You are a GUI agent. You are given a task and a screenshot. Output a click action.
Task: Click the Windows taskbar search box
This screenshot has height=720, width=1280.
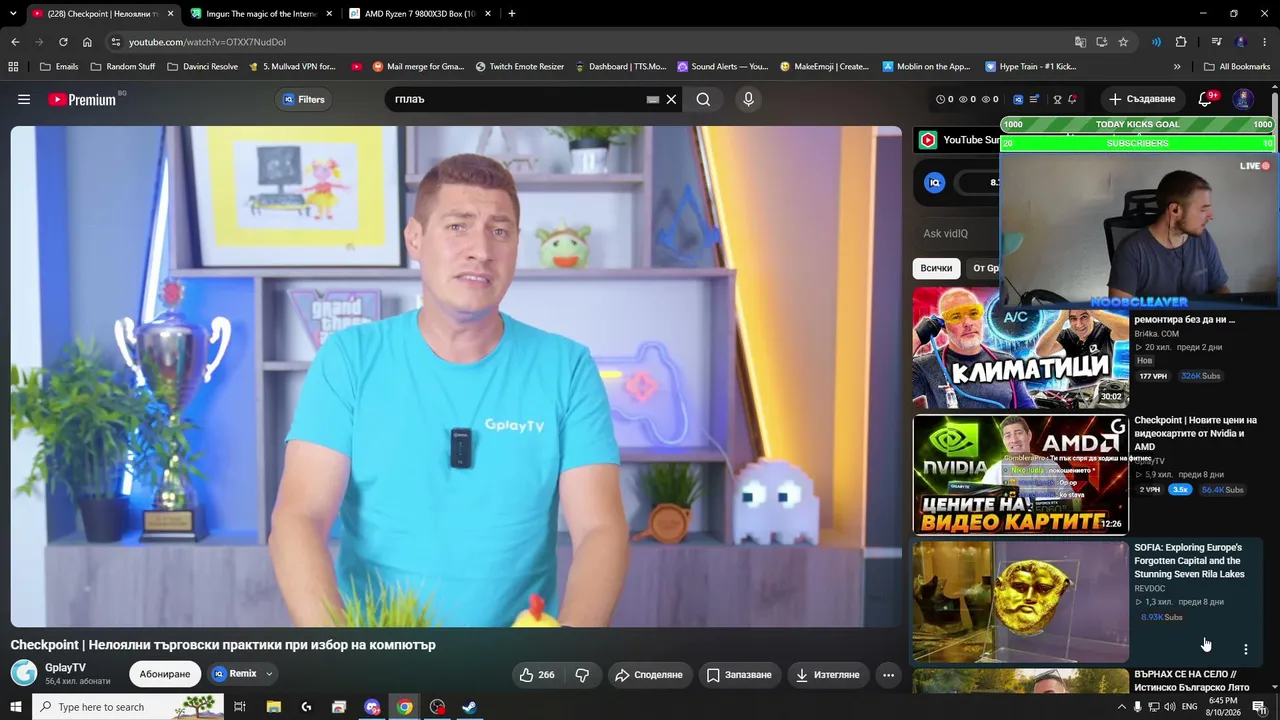(128, 707)
